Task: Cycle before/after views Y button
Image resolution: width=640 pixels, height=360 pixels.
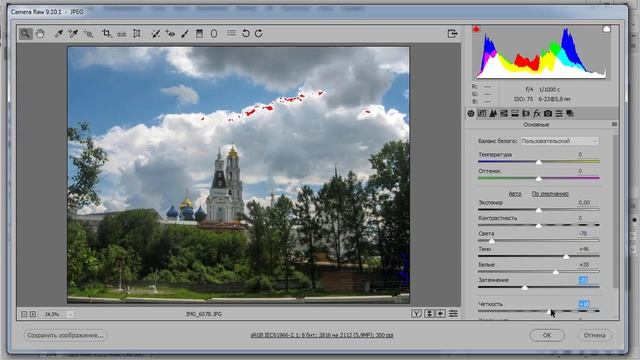Action: [416, 313]
